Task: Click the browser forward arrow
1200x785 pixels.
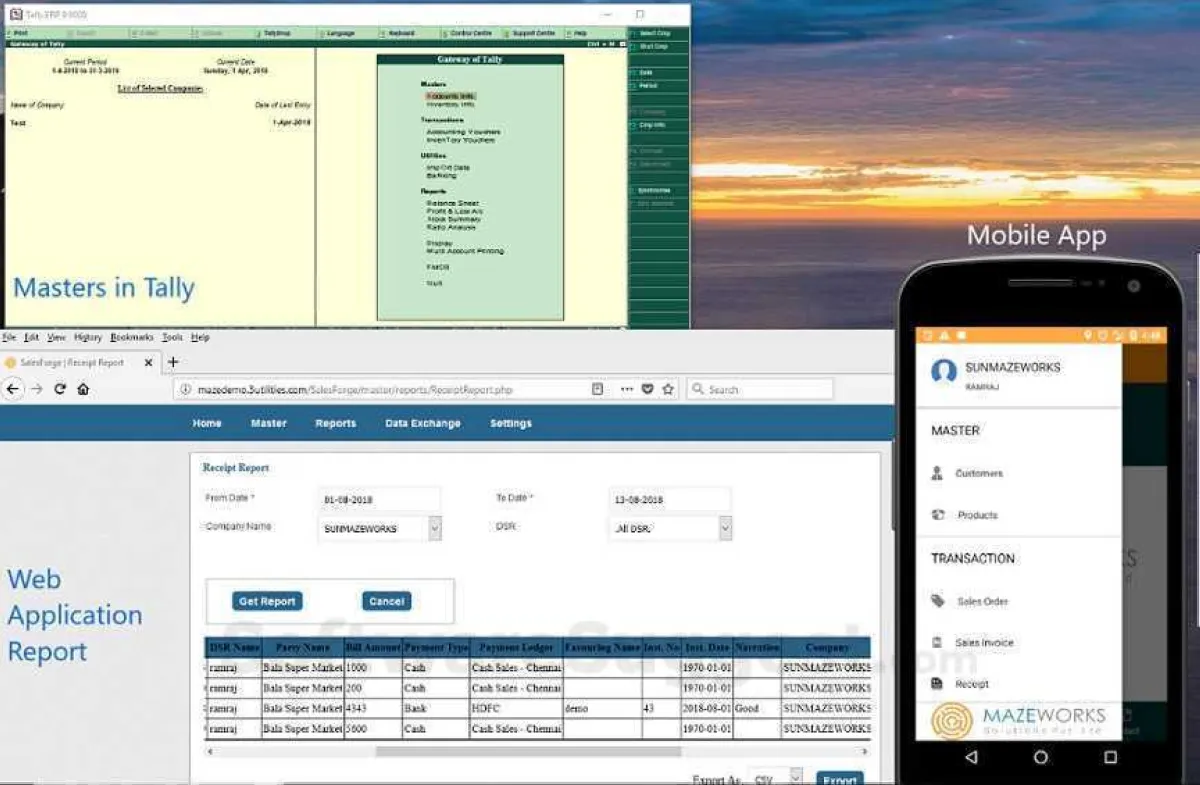Action: point(37,389)
